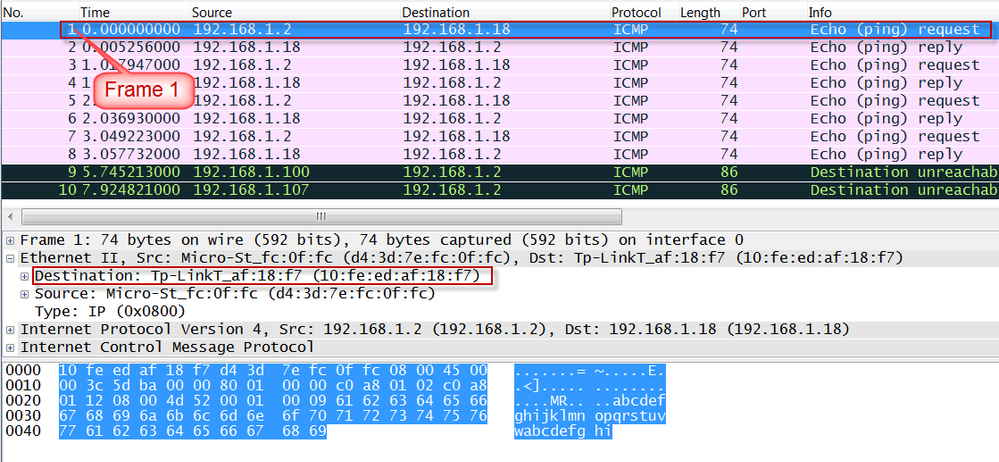The image size is (999, 462).
Task: Sort packets by the Source column header
Action: coord(294,12)
